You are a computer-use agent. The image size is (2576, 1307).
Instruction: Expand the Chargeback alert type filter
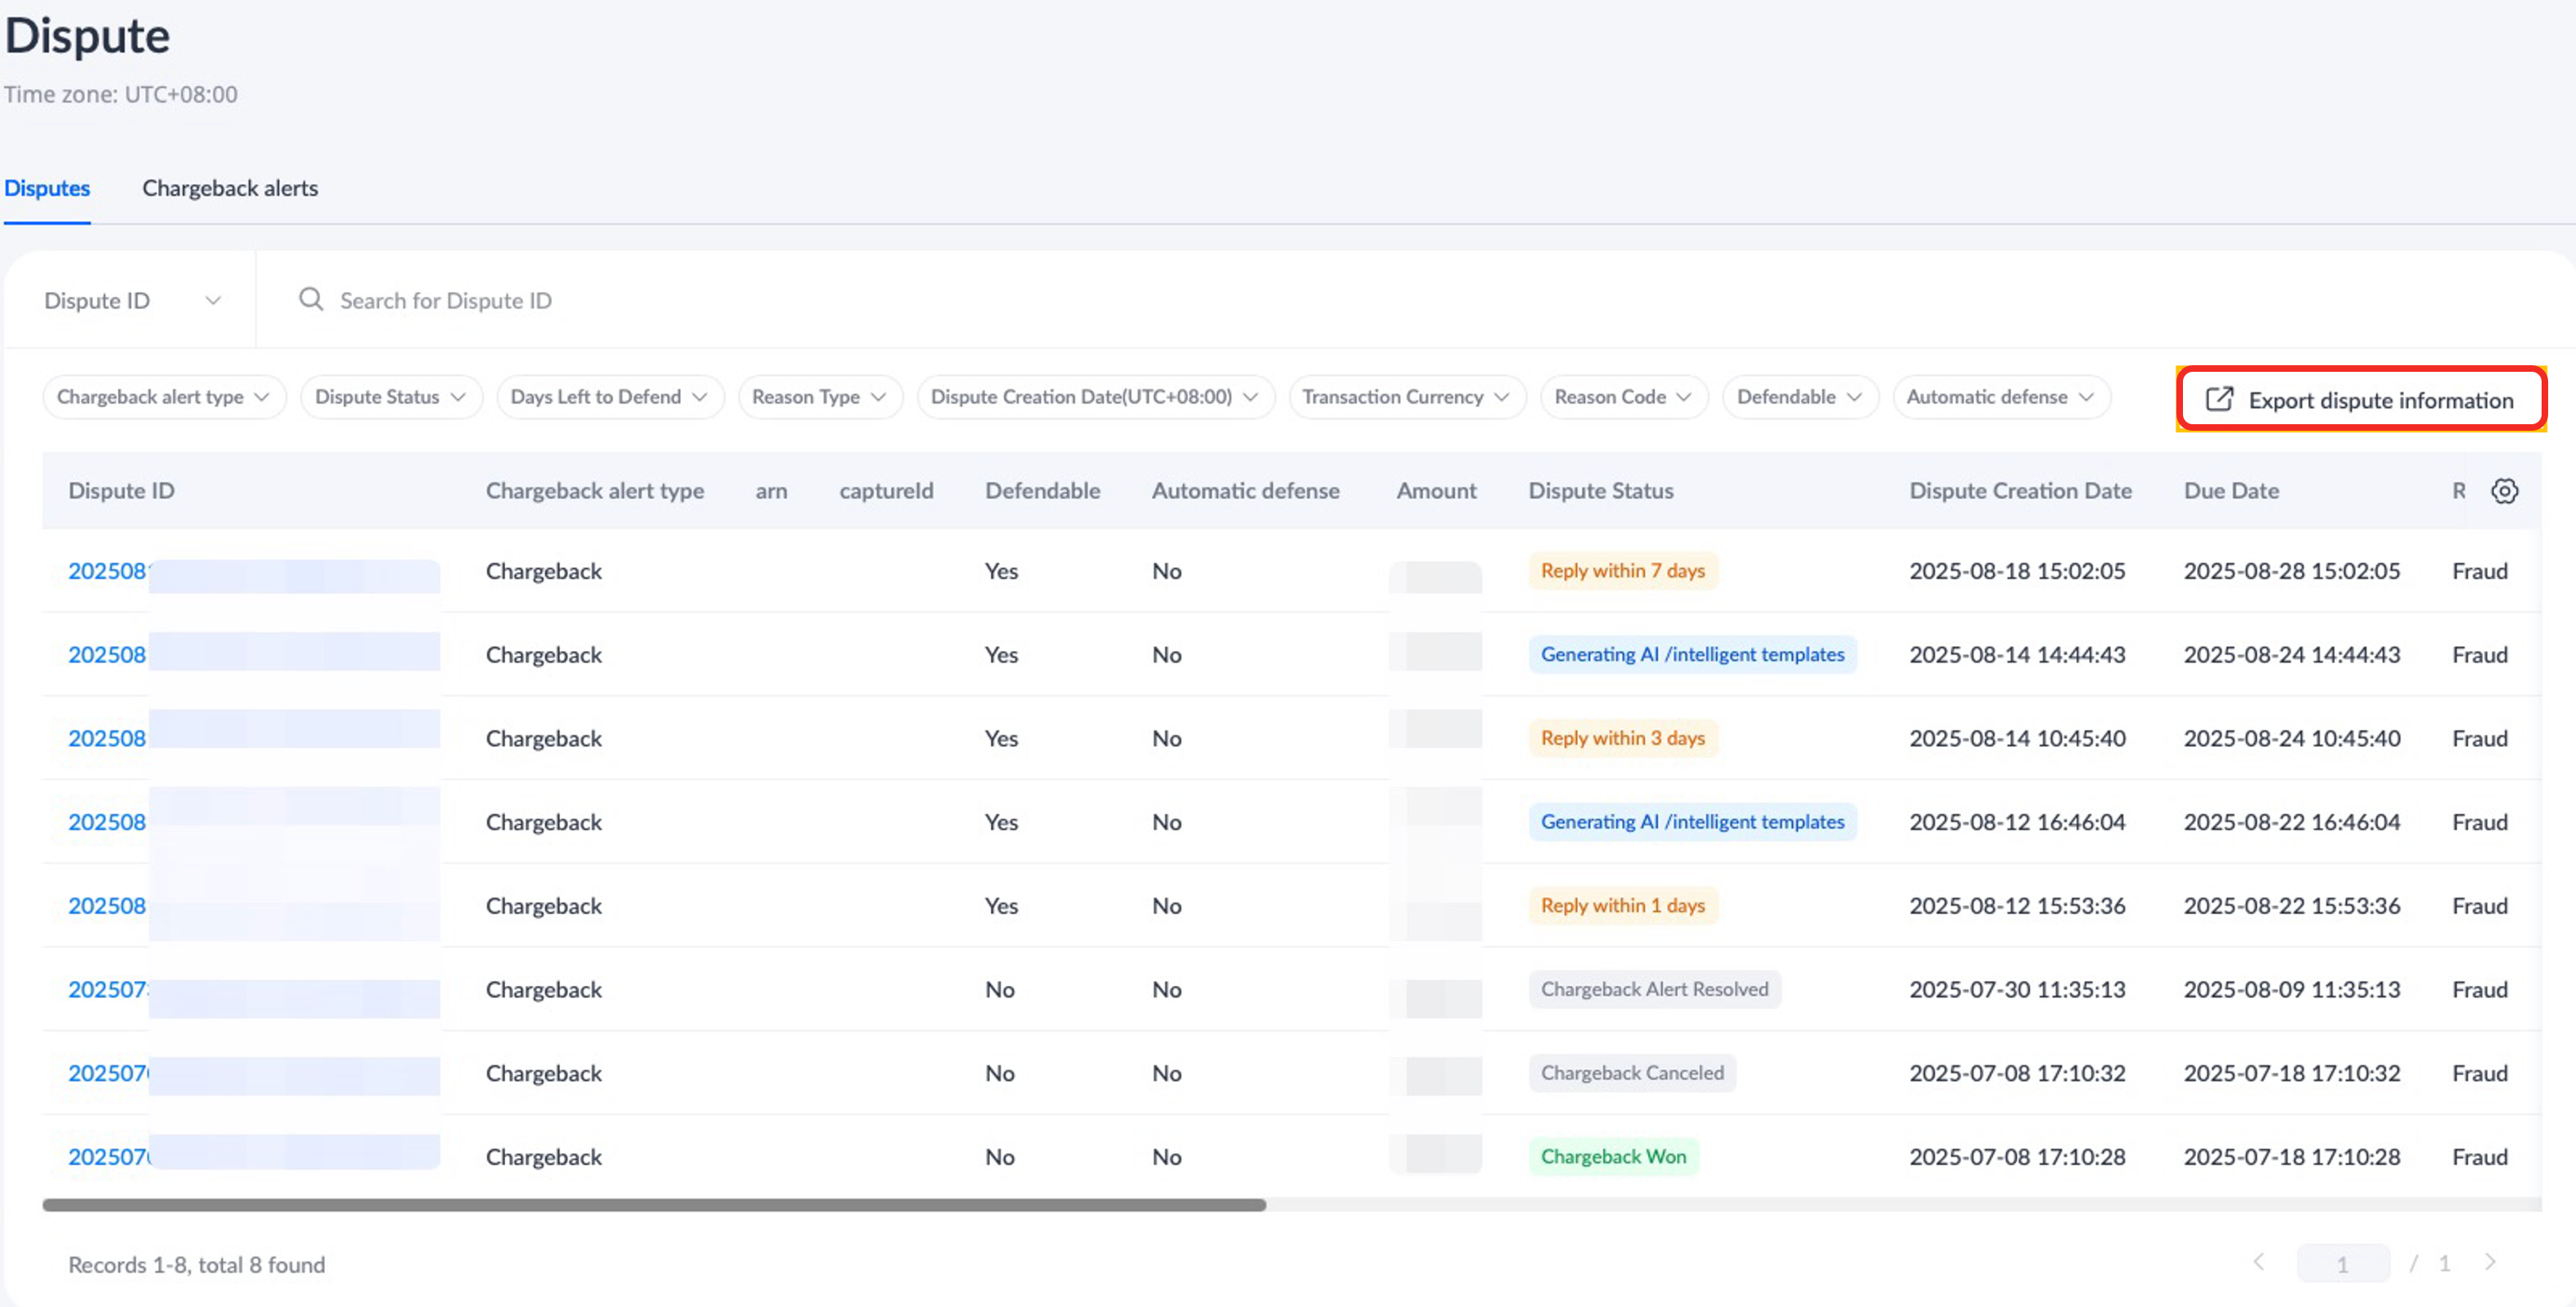[164, 397]
